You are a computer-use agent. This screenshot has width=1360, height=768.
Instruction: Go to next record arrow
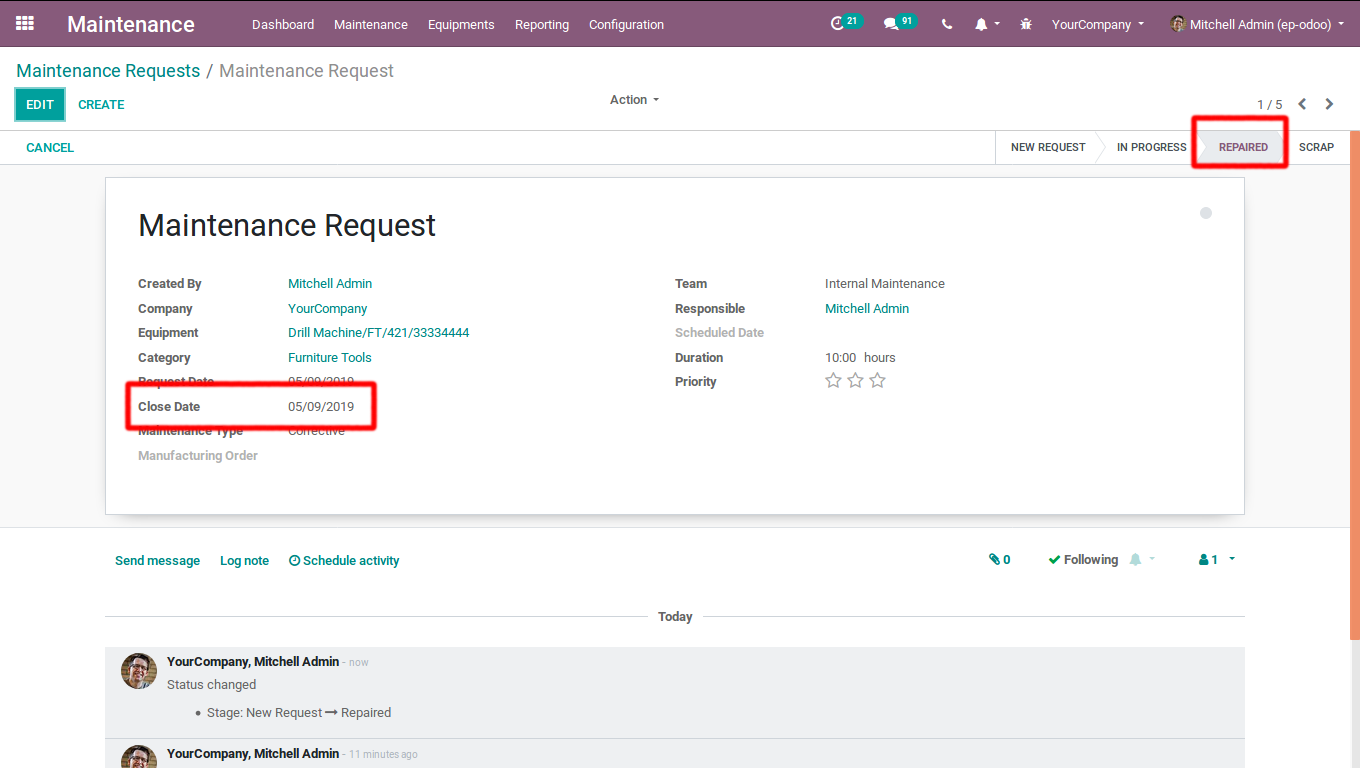(x=1329, y=104)
